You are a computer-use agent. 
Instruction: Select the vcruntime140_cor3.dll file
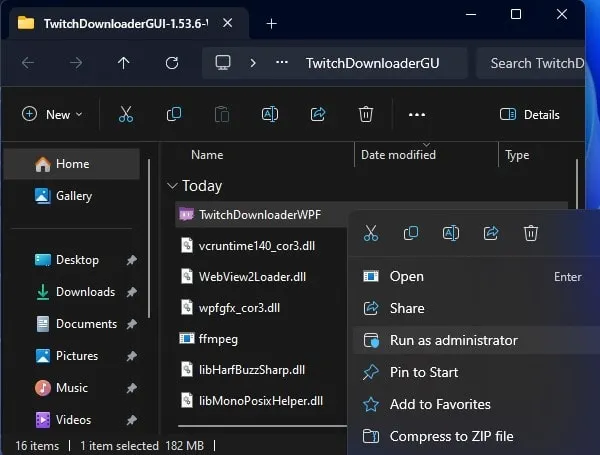pyautogui.click(x=257, y=246)
